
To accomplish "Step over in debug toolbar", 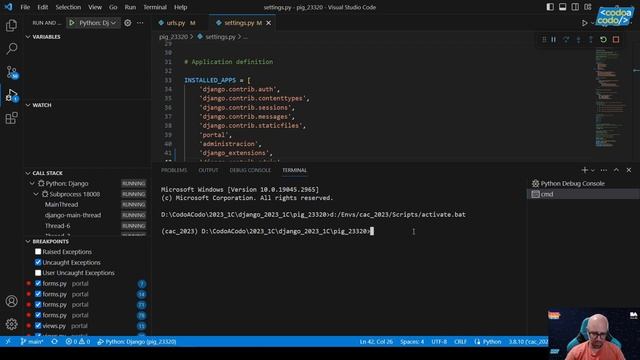I will [x=566, y=40].
